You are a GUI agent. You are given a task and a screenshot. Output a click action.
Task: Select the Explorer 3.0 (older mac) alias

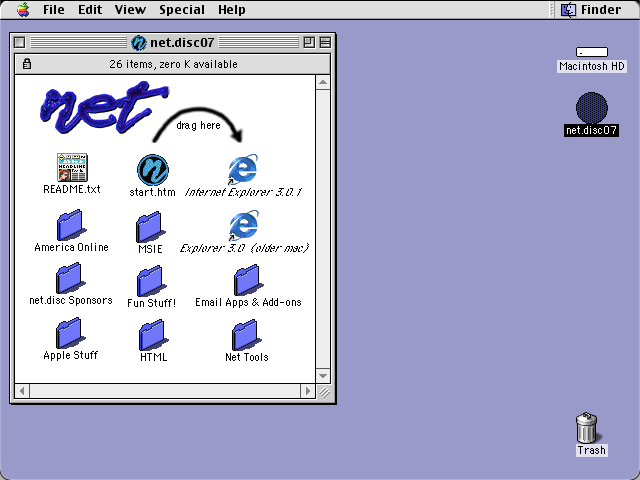[243, 225]
